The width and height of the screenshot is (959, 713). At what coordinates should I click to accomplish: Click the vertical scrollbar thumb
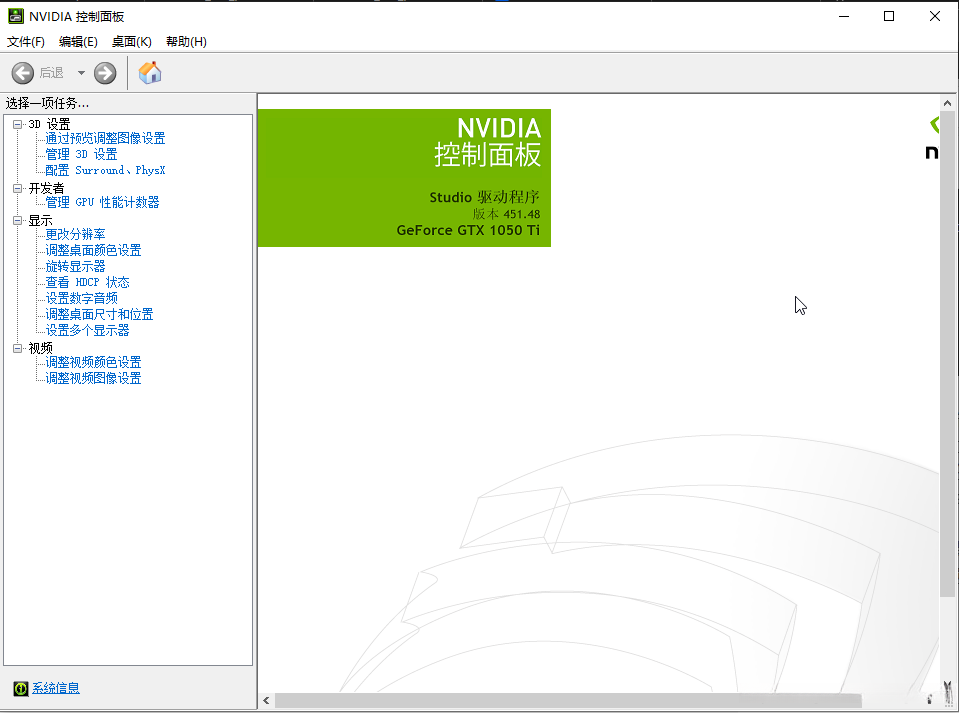pyautogui.click(x=947, y=353)
